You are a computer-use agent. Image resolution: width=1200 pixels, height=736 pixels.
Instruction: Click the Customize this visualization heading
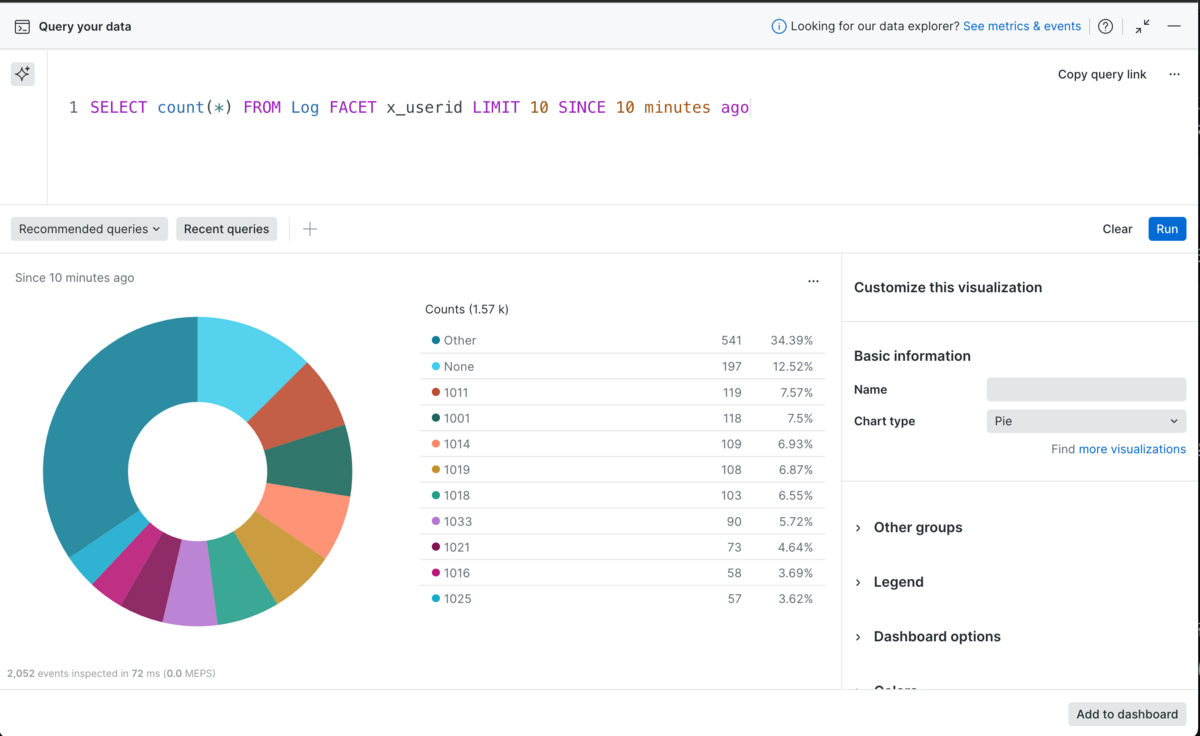[x=948, y=287]
